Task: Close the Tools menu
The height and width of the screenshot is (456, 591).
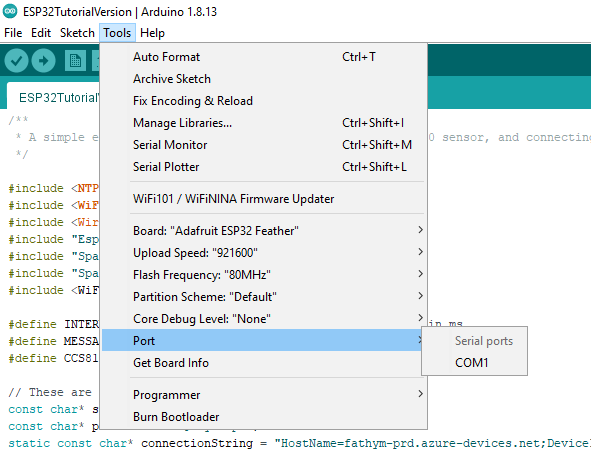Action: tap(117, 33)
